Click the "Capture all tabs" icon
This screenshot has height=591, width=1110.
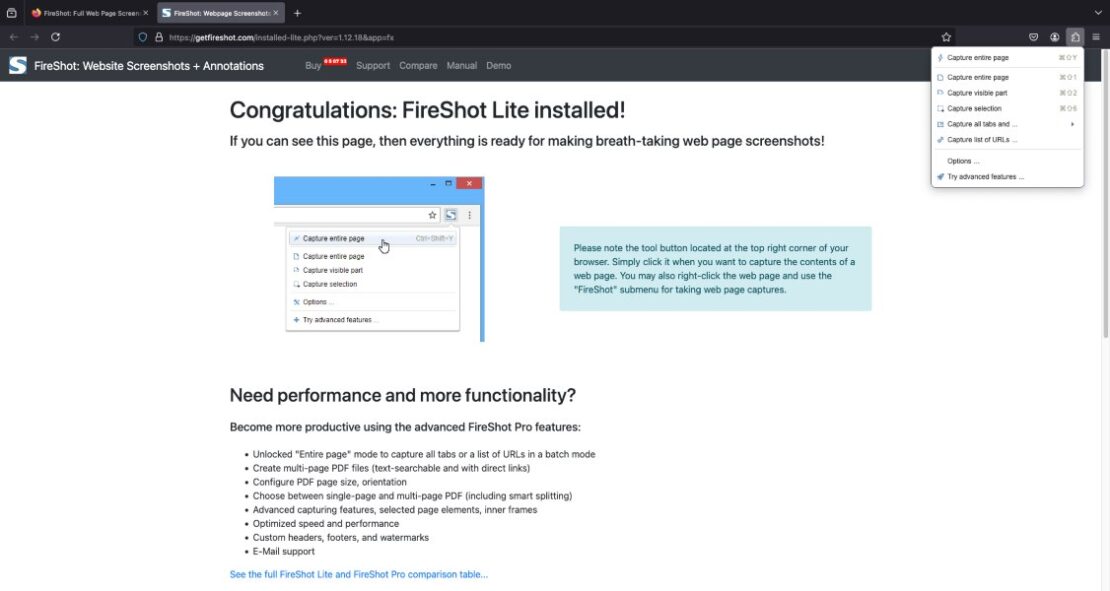click(x=940, y=123)
